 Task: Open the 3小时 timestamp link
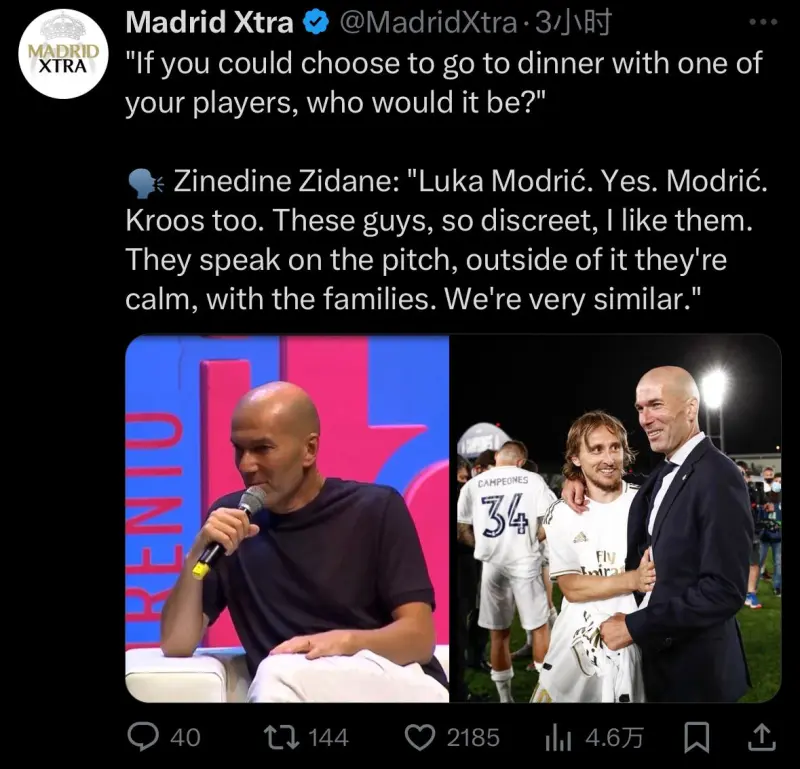pos(572,23)
